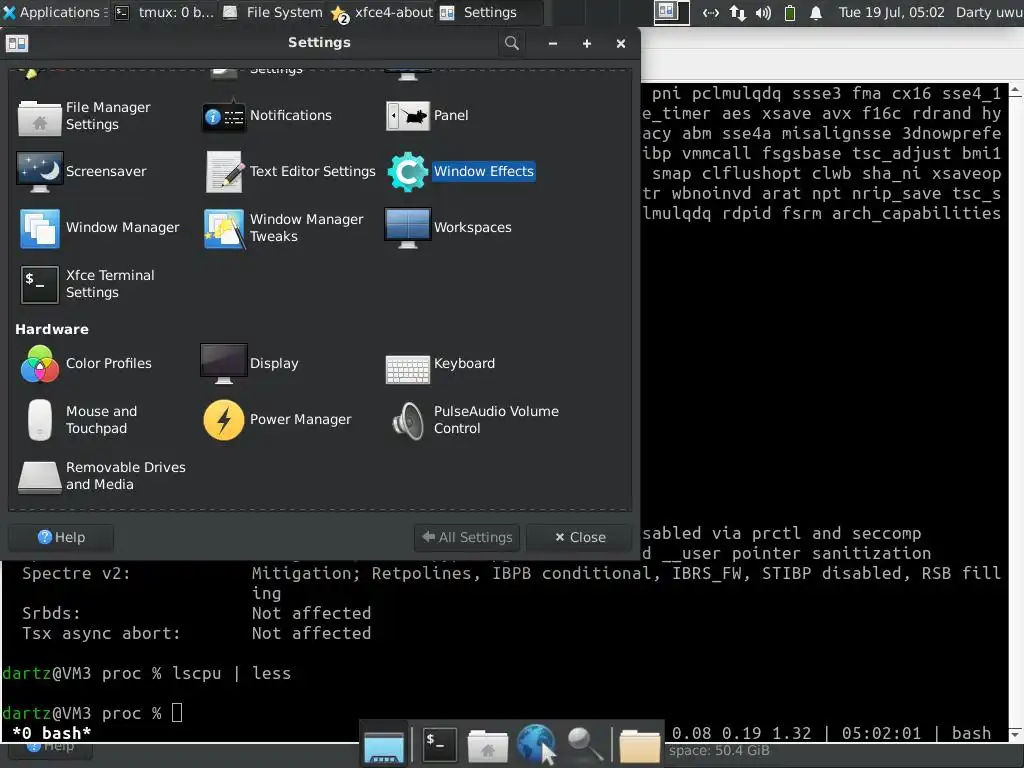Click the terminal scrollbar up arrow
Image resolution: width=1024 pixels, height=768 pixels.
[1016, 91]
